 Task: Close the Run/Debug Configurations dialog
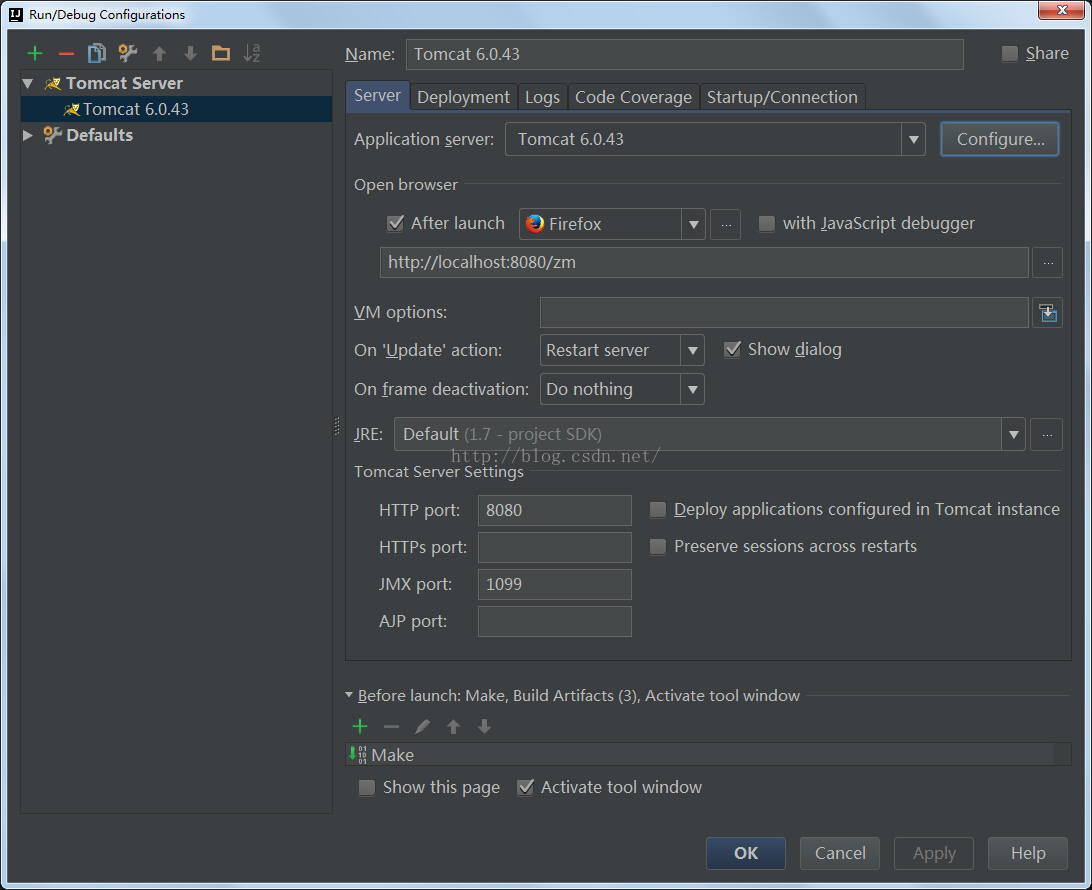tap(1061, 10)
